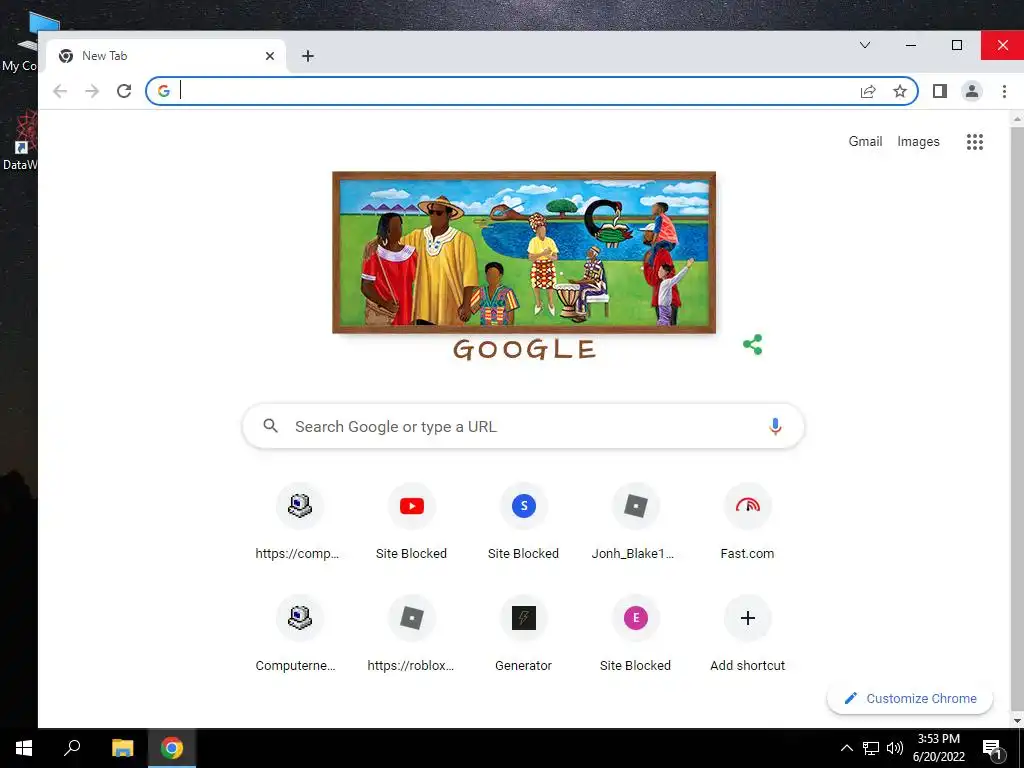Add a new shortcut tile
The height and width of the screenshot is (768, 1024).
tap(748, 635)
